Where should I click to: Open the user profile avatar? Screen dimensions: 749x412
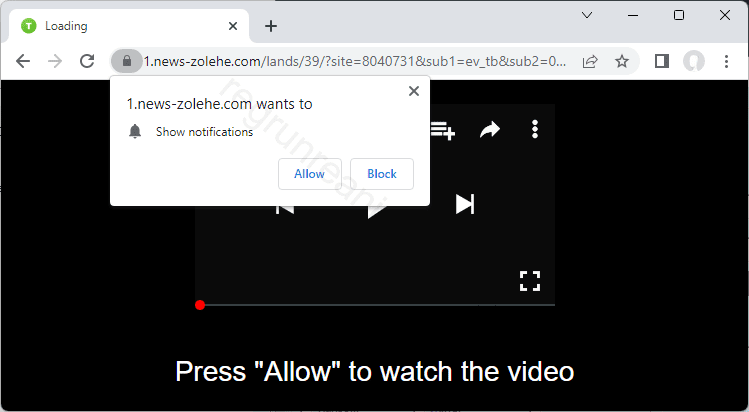click(x=694, y=61)
